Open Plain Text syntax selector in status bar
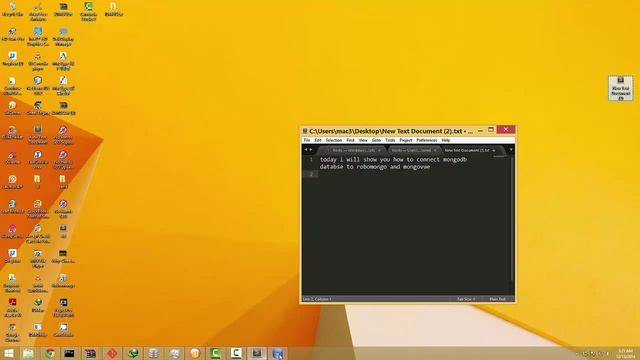The image size is (640, 360). tap(498, 299)
